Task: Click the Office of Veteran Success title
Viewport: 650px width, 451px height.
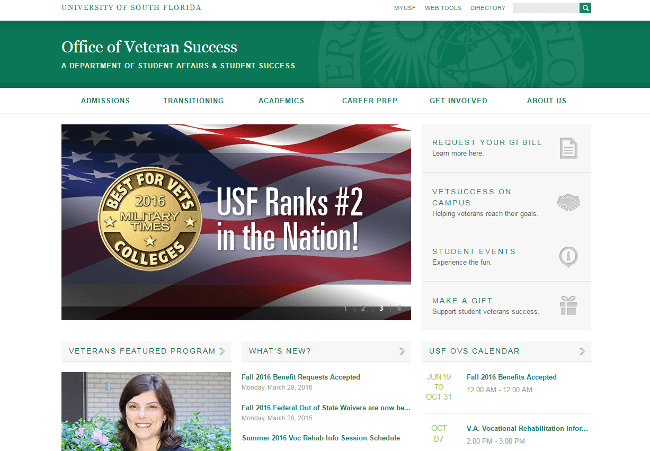Action: (149, 47)
